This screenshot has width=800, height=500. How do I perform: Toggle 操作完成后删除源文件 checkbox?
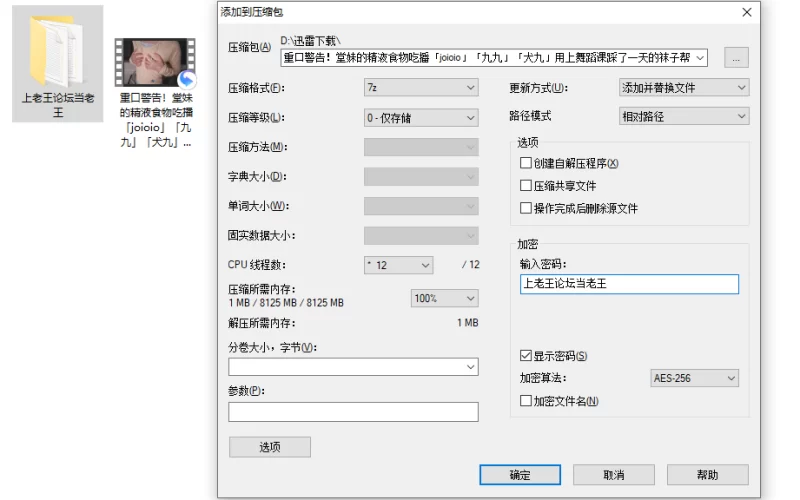[x=526, y=209]
